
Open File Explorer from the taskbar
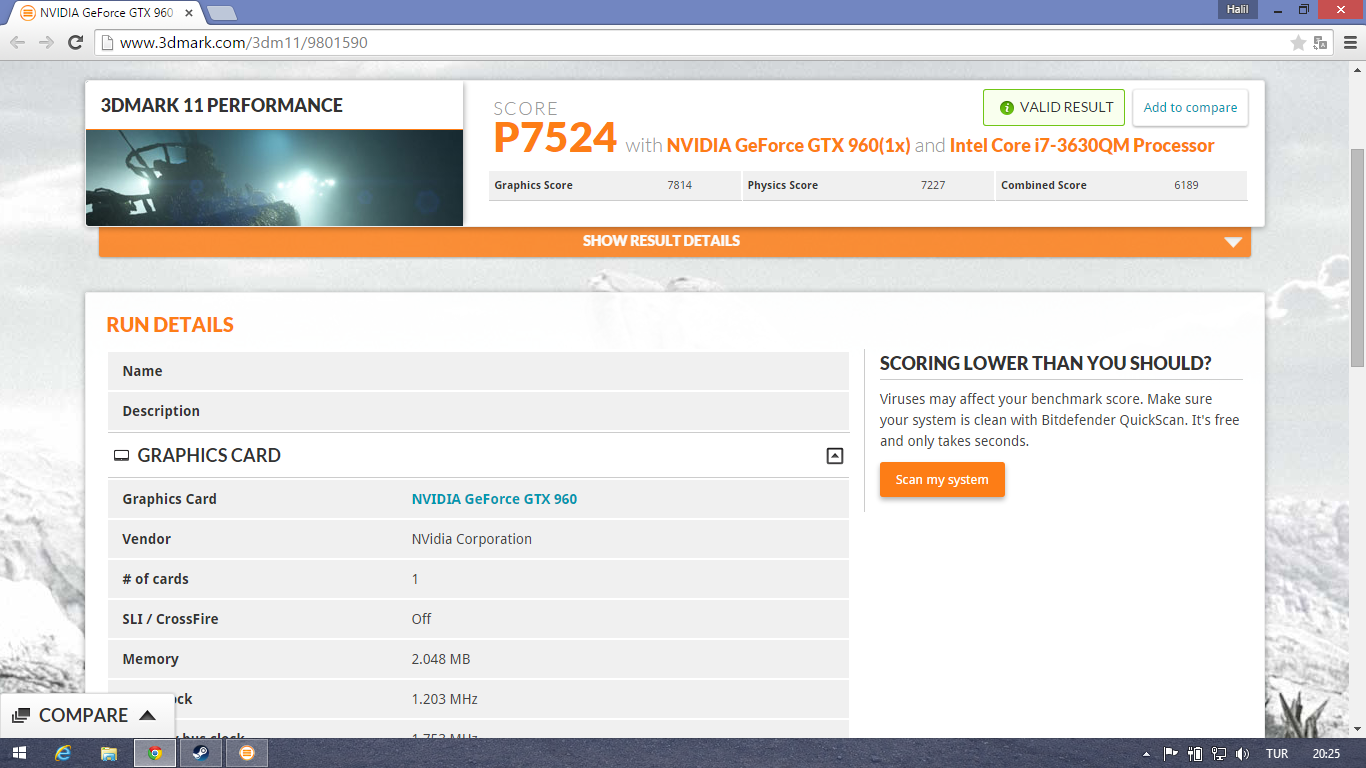point(109,753)
